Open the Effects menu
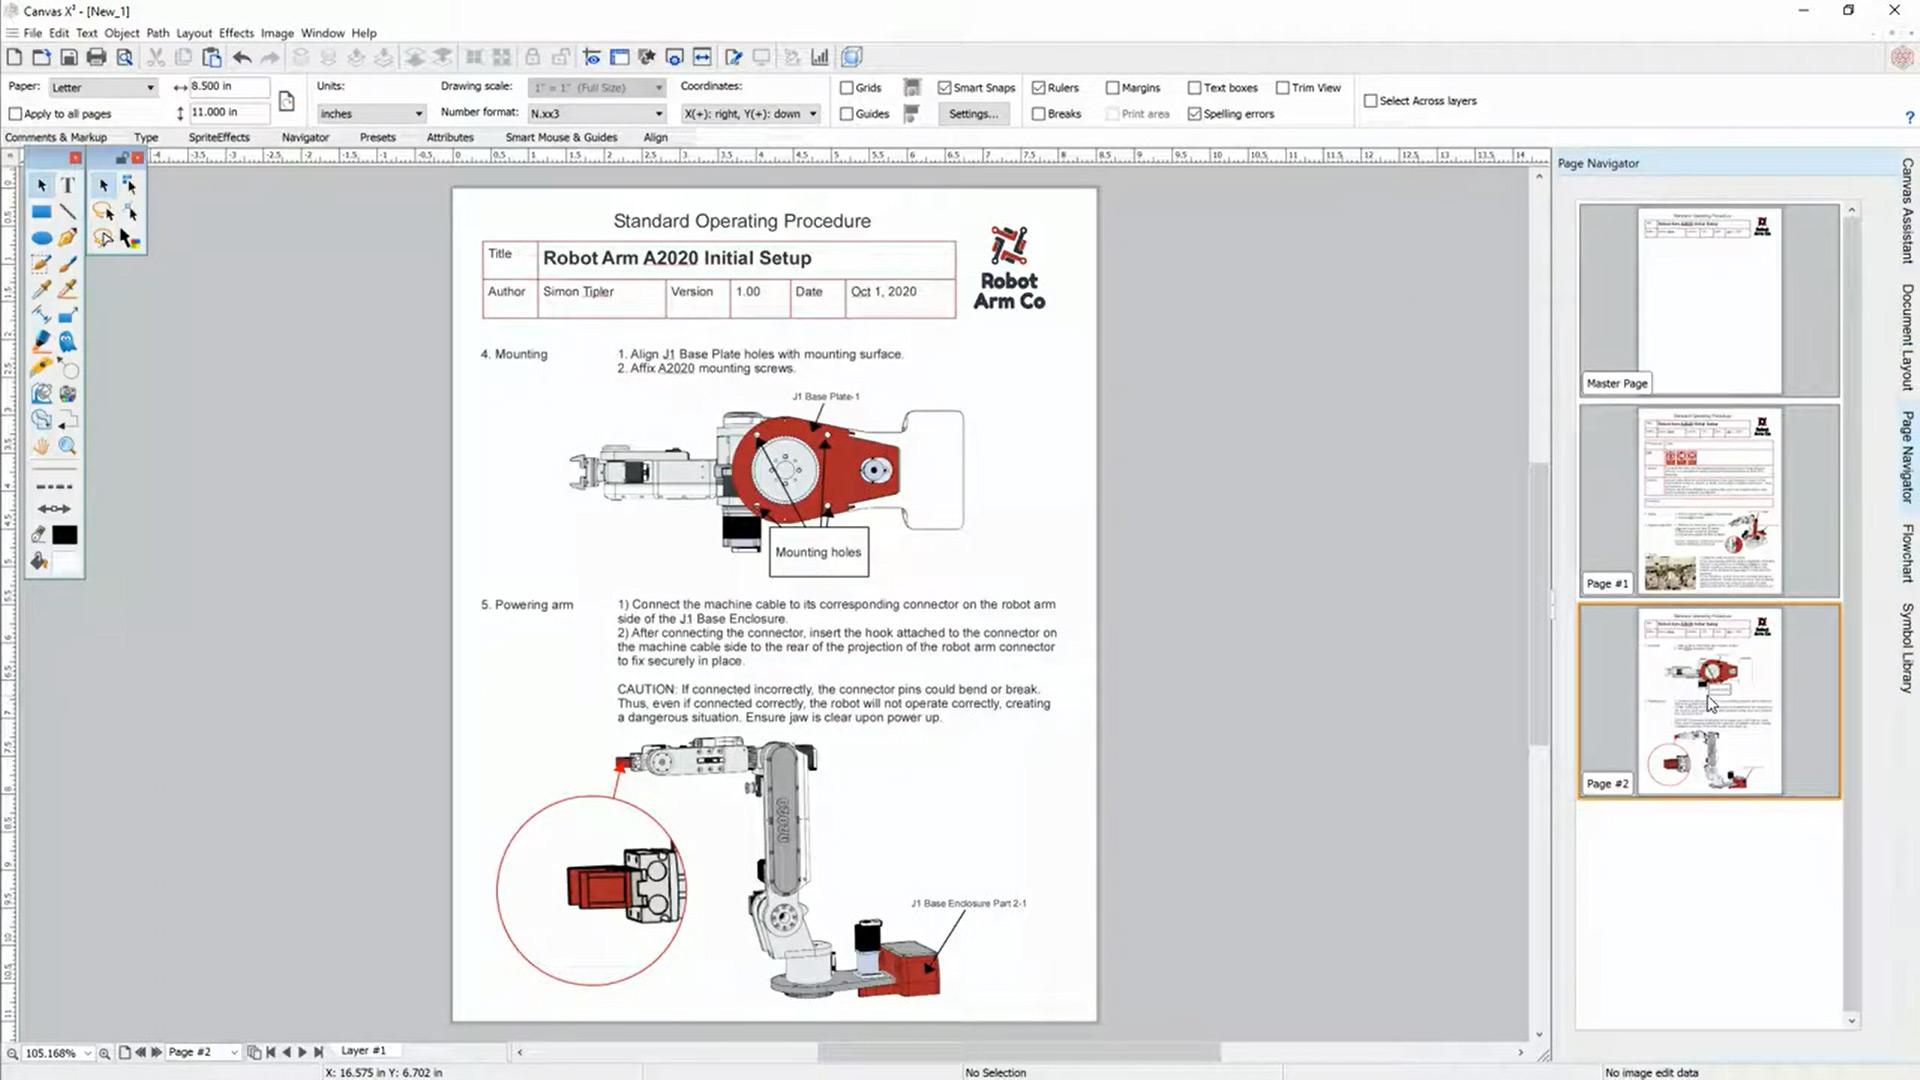Image resolution: width=1920 pixels, height=1080 pixels. [236, 33]
